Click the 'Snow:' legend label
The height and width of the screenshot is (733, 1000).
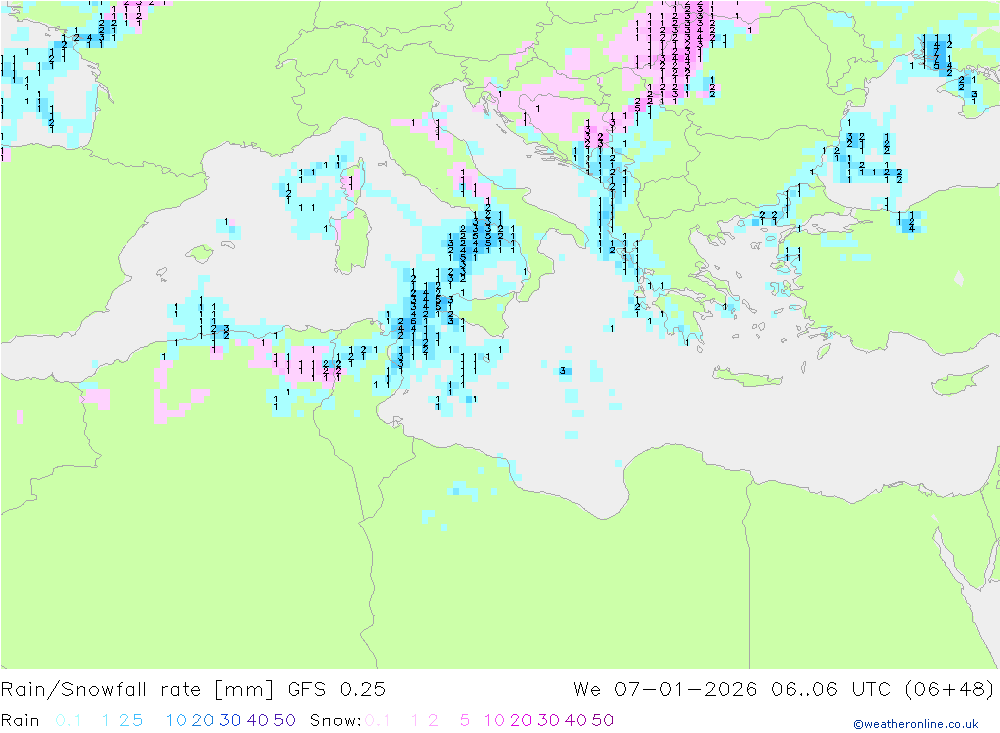click(x=335, y=720)
